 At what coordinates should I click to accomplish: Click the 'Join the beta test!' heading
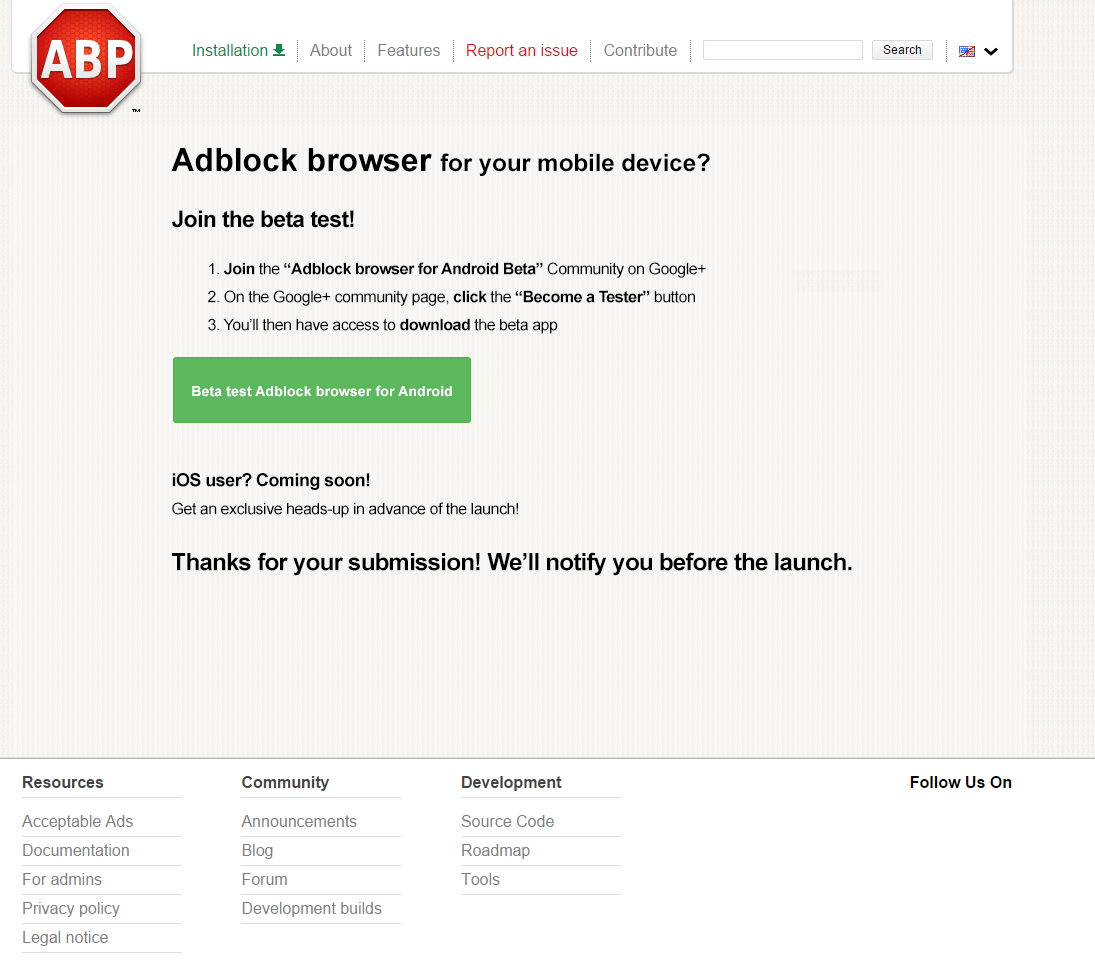[263, 219]
